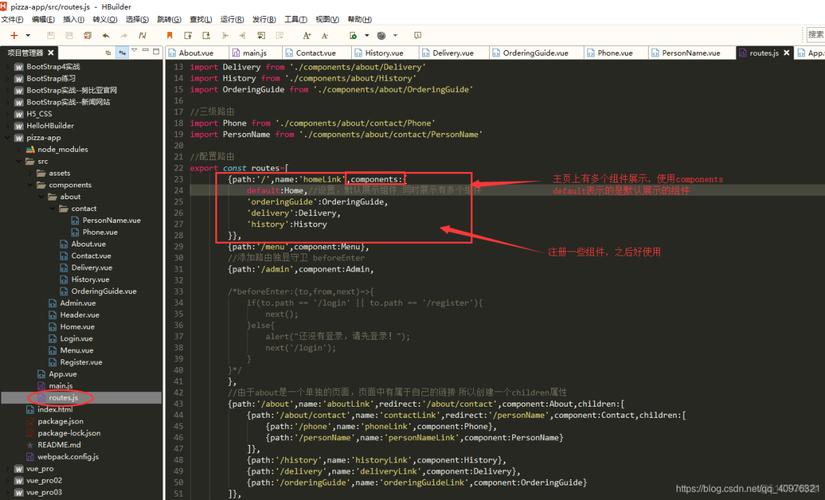The image size is (825, 500).
Task: Open the 文件(F) menu
Action: pos(12,19)
